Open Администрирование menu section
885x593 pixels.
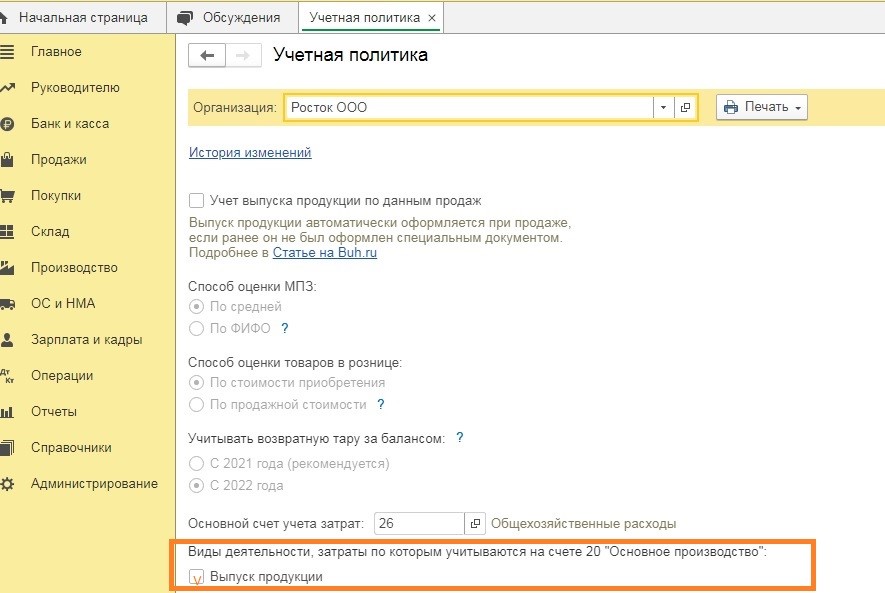coord(94,484)
